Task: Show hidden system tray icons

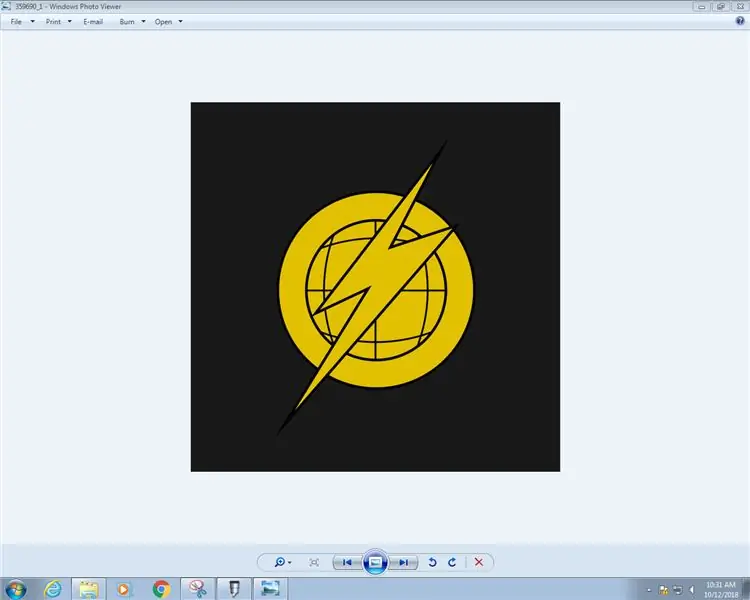Action: tap(649, 590)
